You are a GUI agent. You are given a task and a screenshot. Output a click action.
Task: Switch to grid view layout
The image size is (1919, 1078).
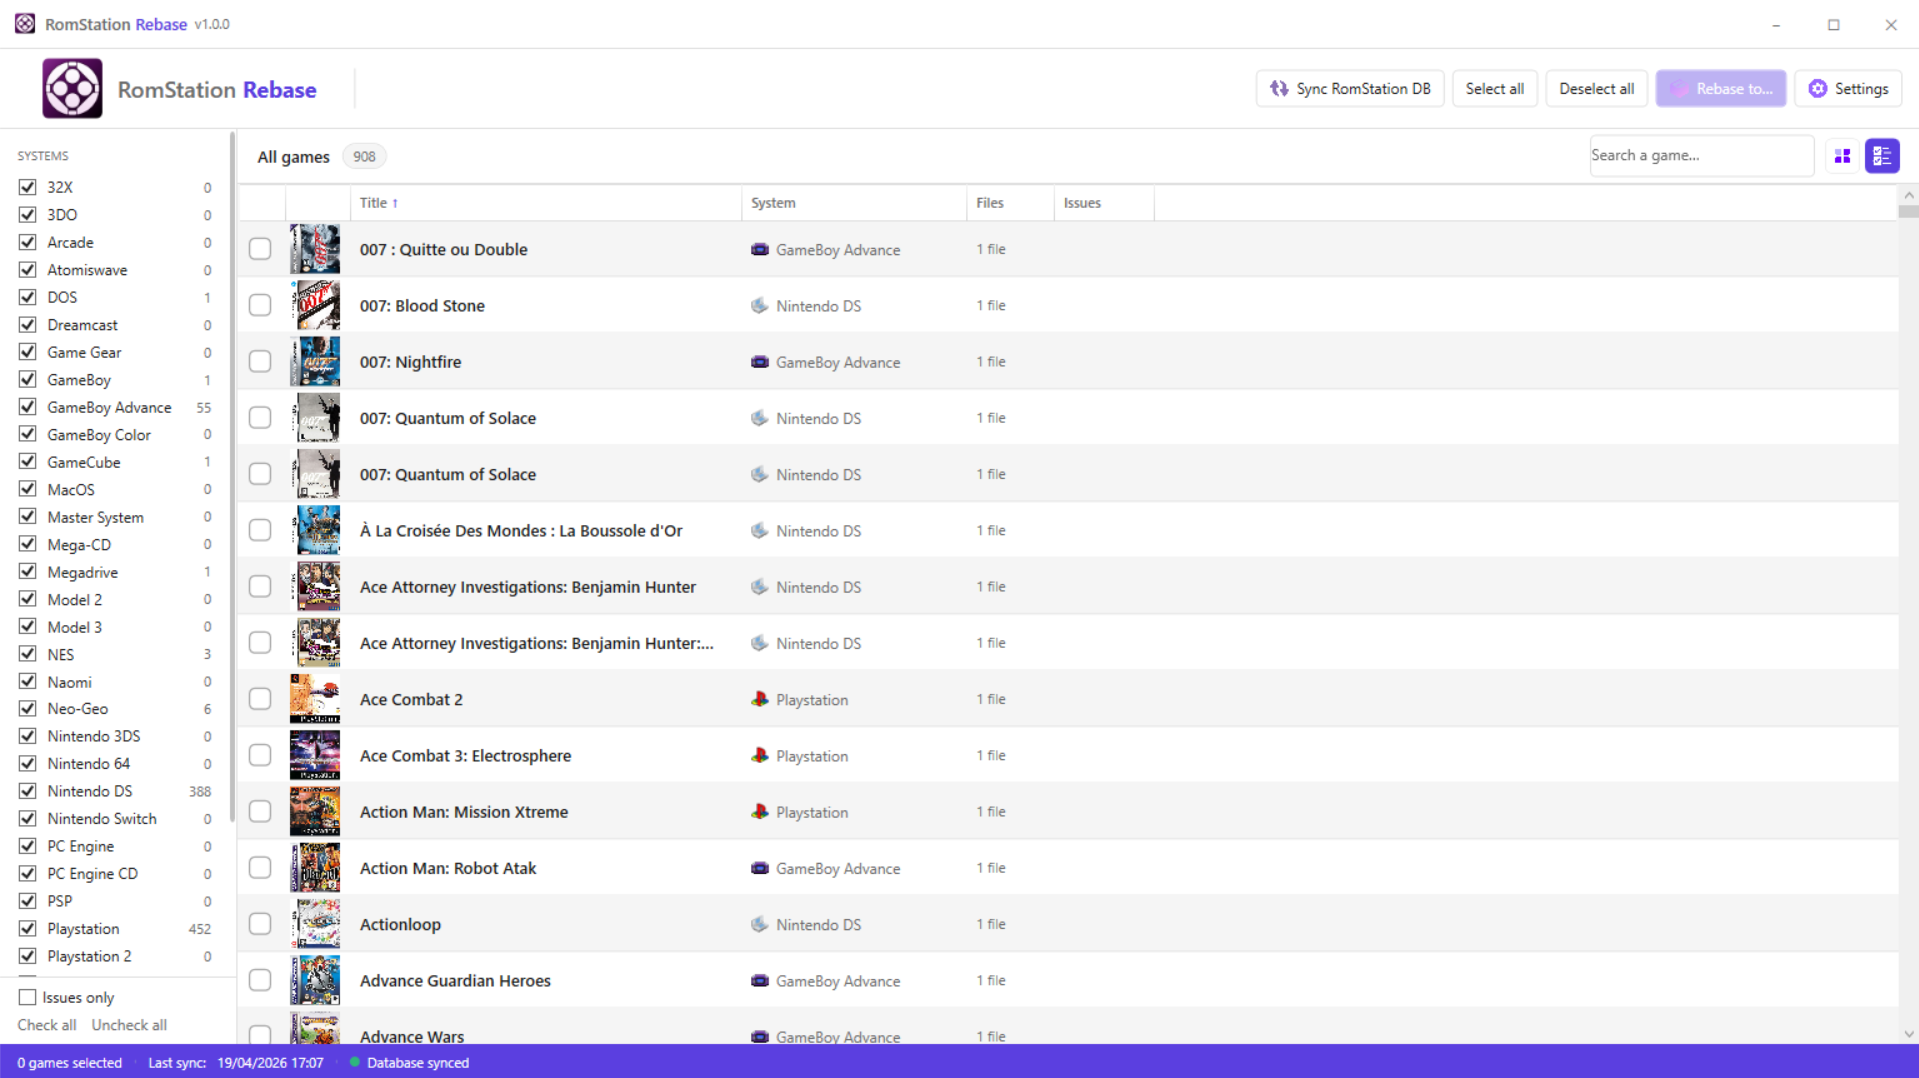1842,156
